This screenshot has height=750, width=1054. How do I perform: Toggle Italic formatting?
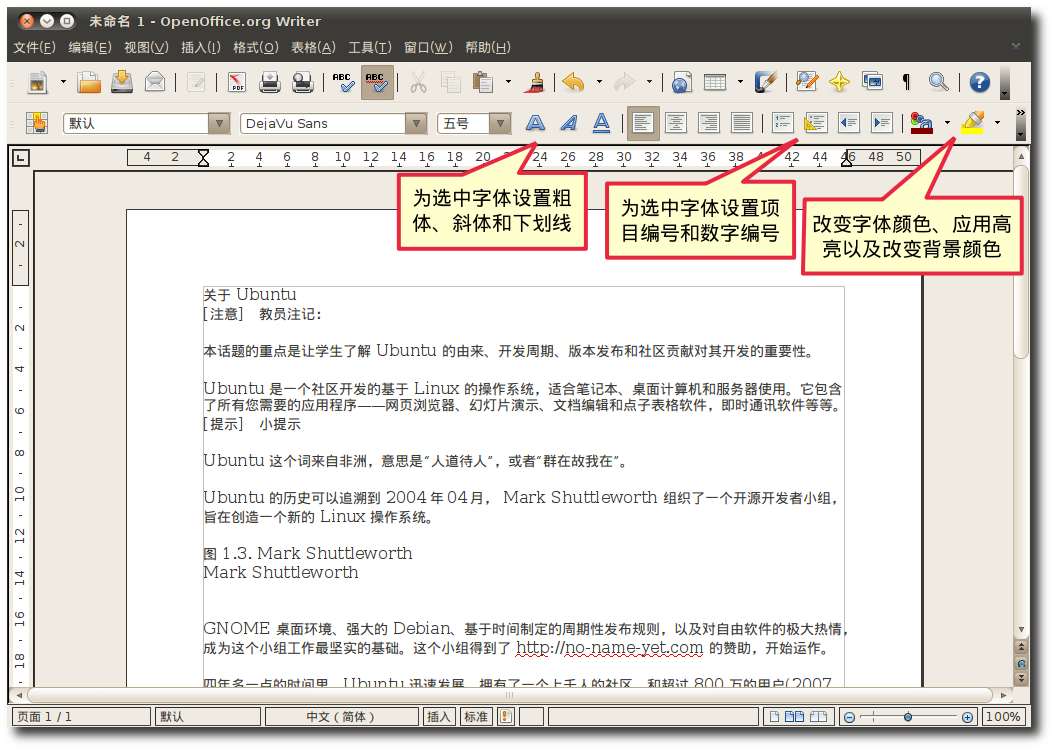tap(569, 123)
